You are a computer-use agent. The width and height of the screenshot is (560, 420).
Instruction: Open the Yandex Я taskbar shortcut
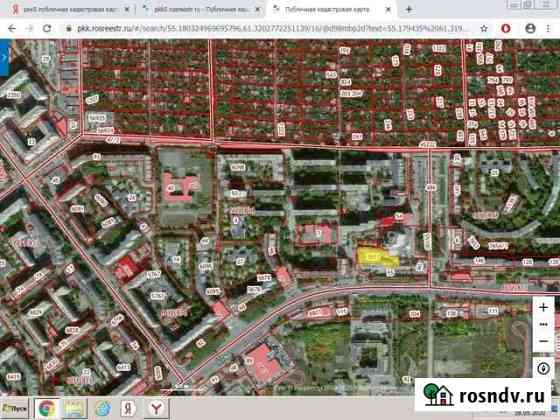(128, 408)
